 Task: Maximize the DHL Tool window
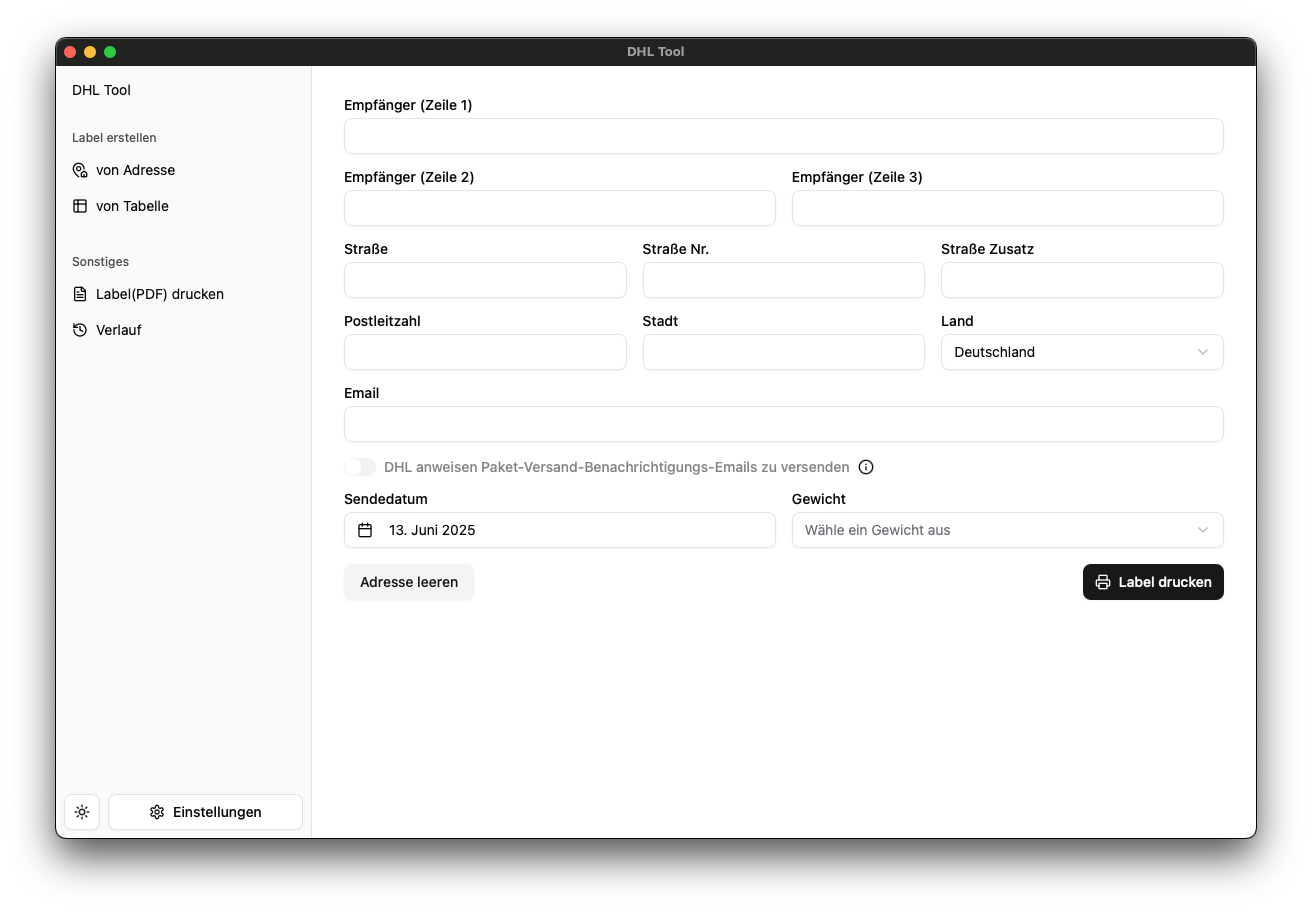point(110,52)
